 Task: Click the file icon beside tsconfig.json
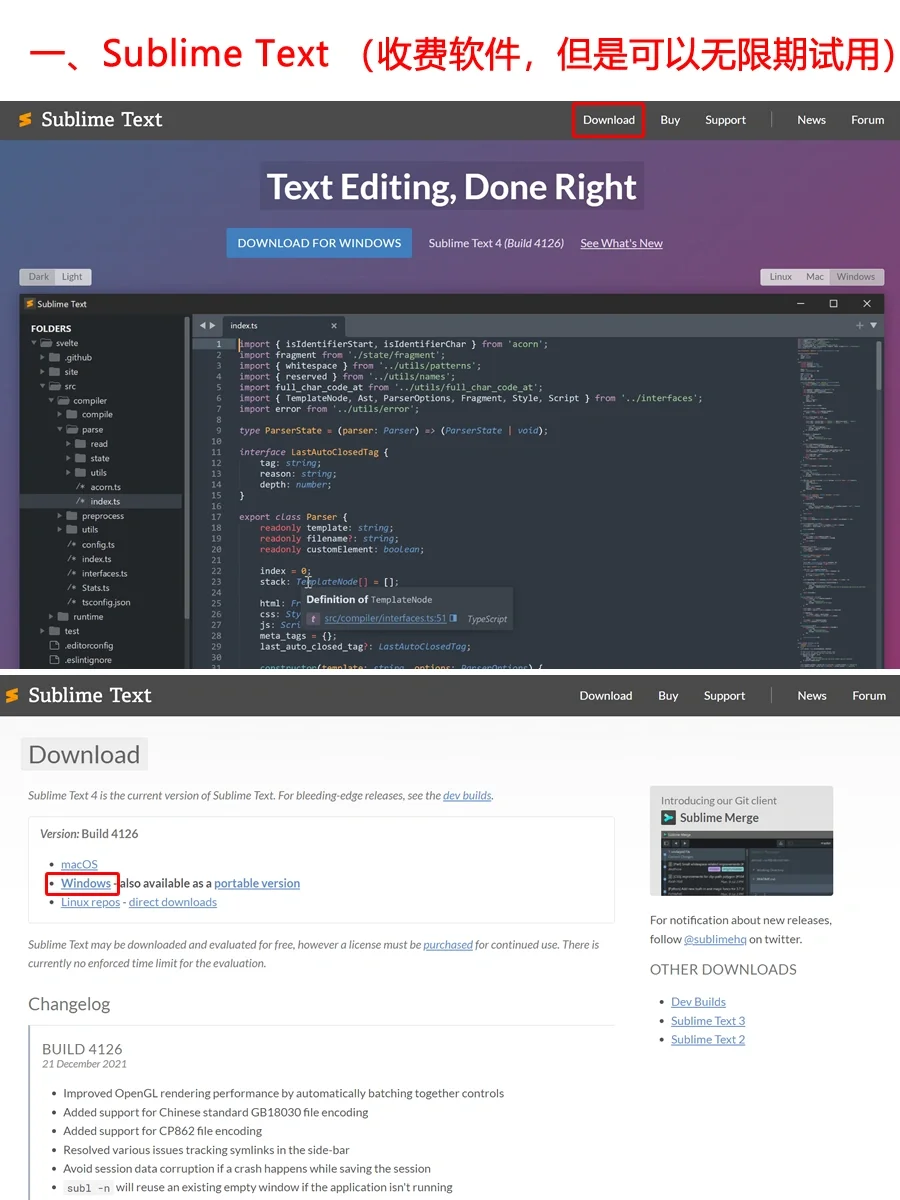pyautogui.click(x=72, y=602)
